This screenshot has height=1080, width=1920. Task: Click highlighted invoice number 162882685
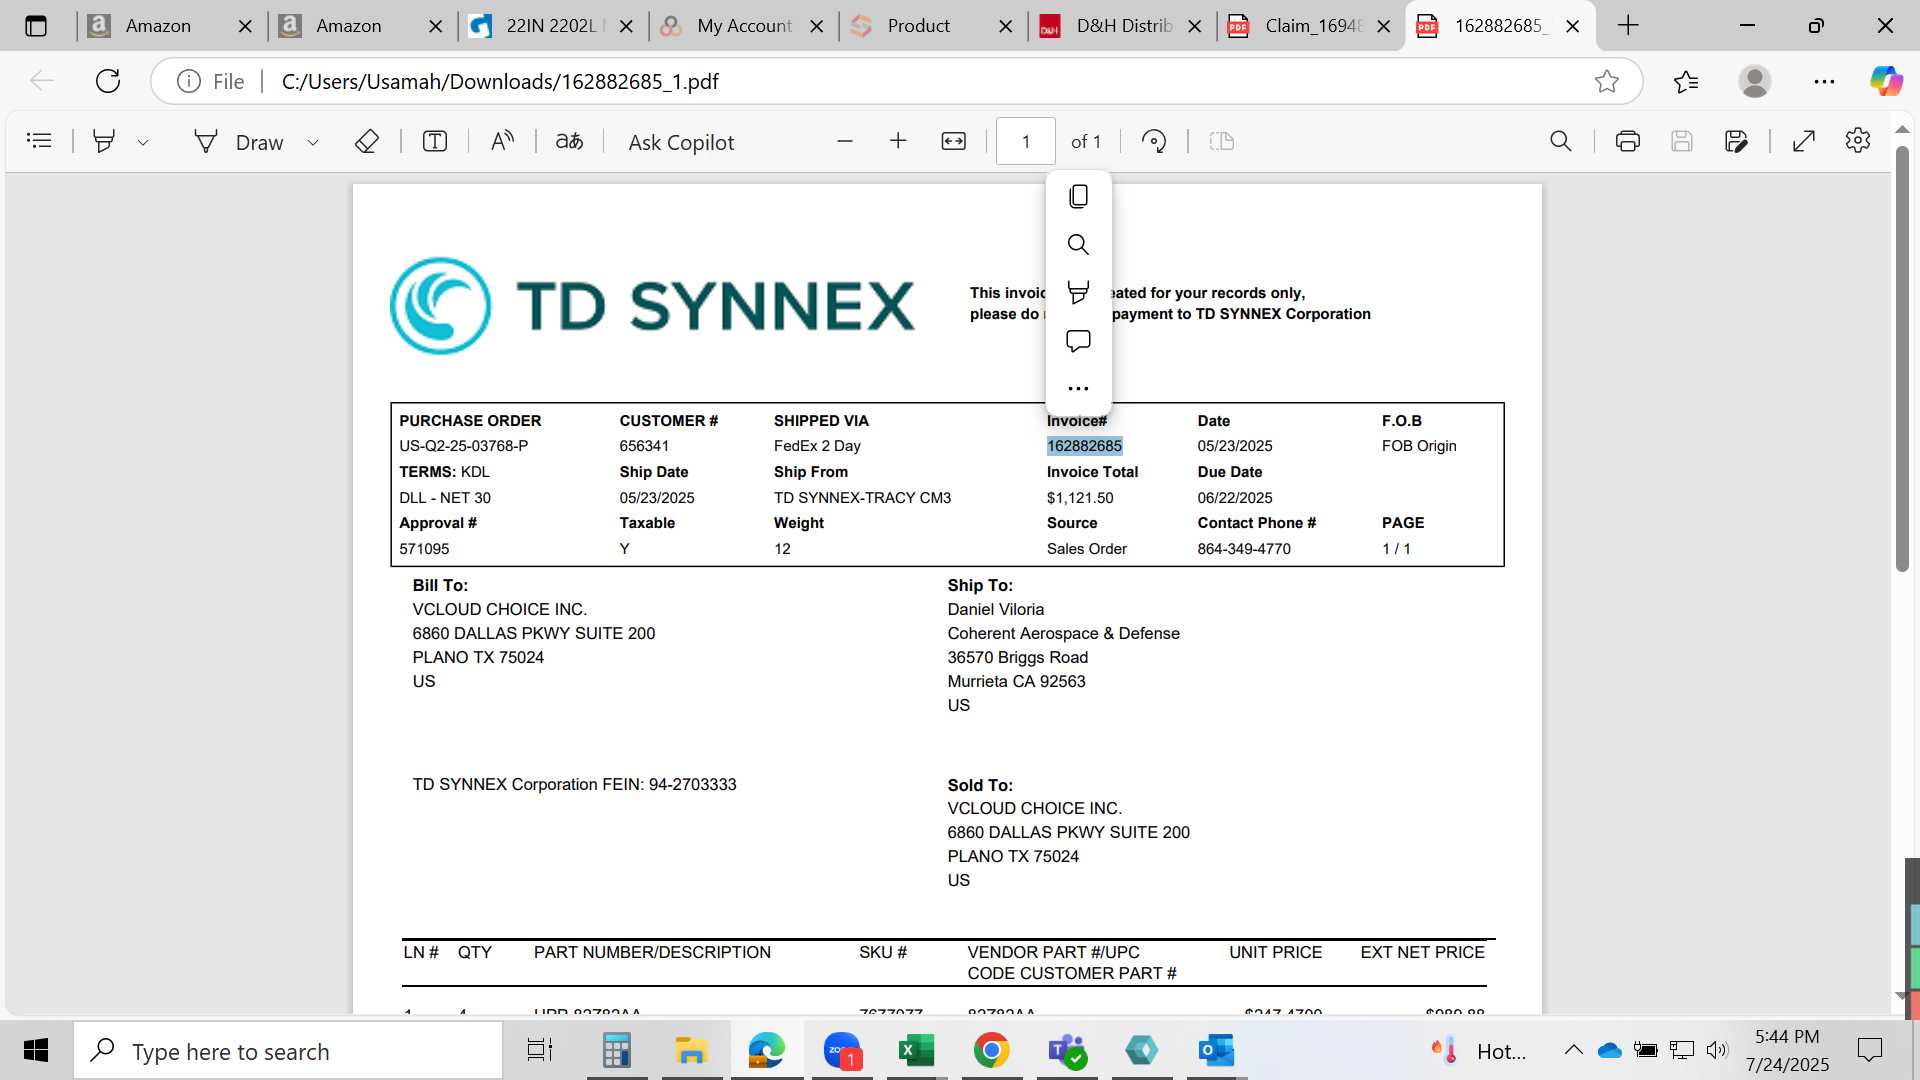(x=1084, y=446)
